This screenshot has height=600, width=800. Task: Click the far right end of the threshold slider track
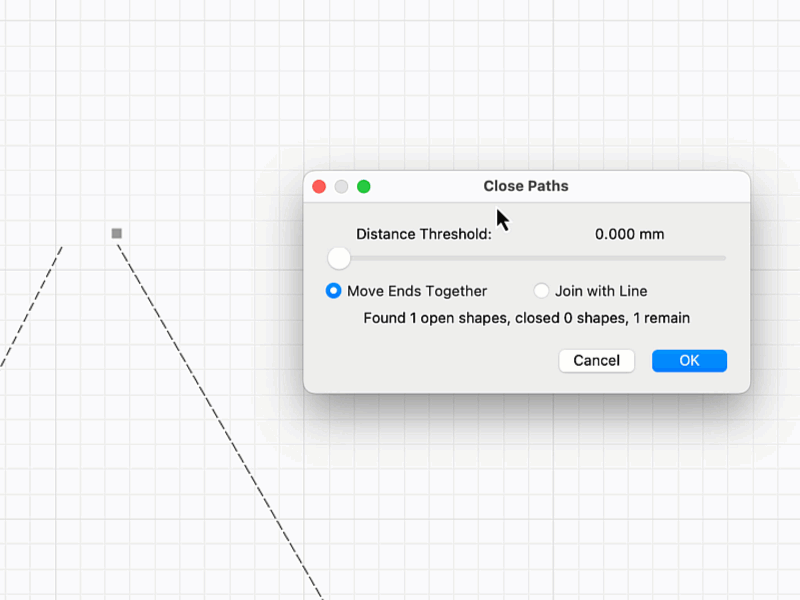(723, 258)
